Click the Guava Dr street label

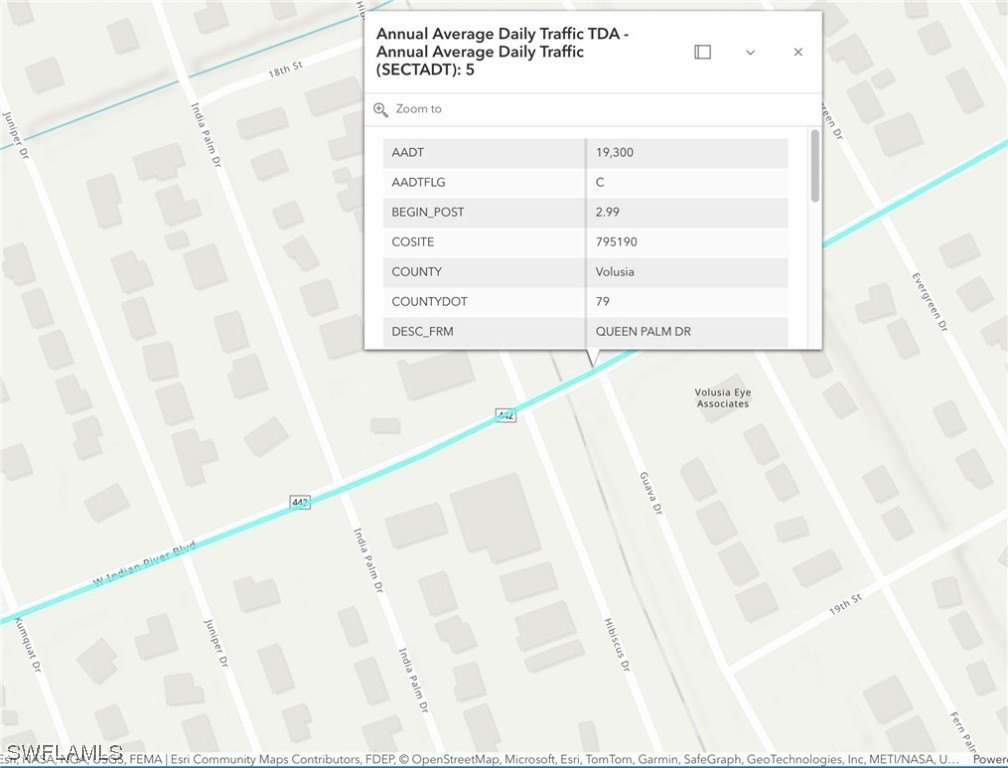click(x=651, y=494)
